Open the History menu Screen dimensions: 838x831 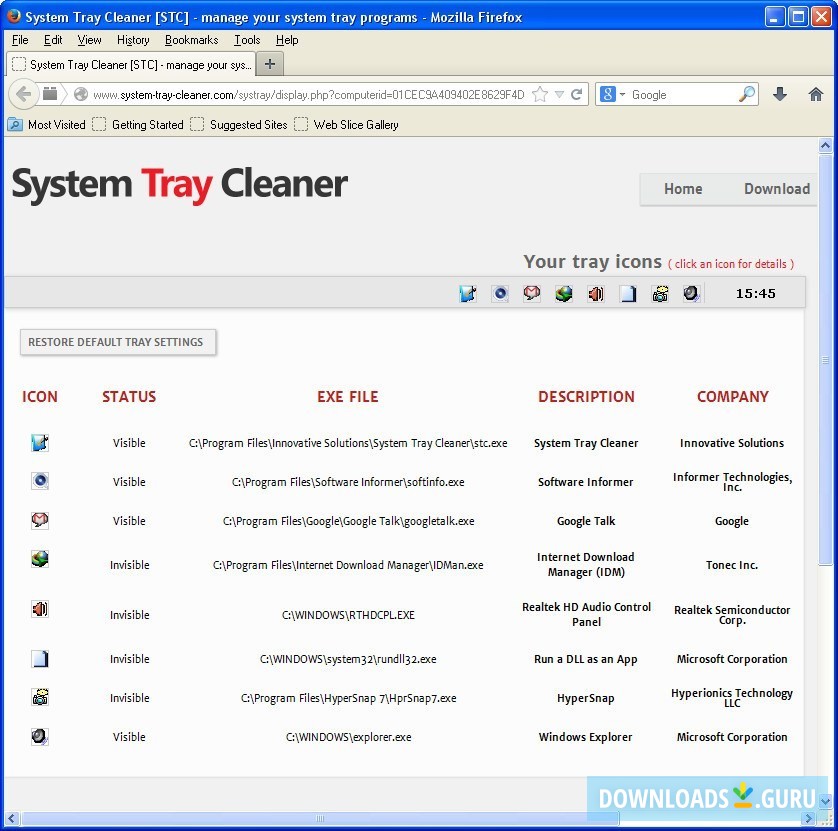coord(133,40)
